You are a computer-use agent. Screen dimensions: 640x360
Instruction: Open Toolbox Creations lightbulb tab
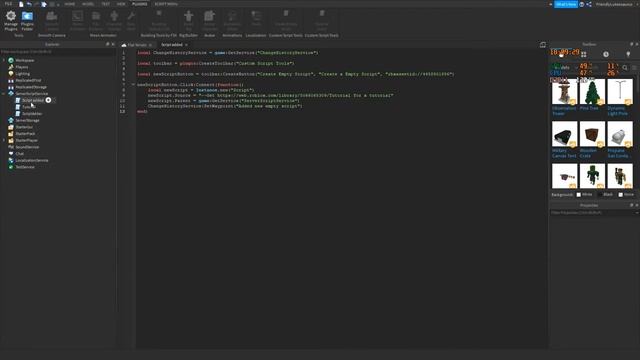pos(628,54)
